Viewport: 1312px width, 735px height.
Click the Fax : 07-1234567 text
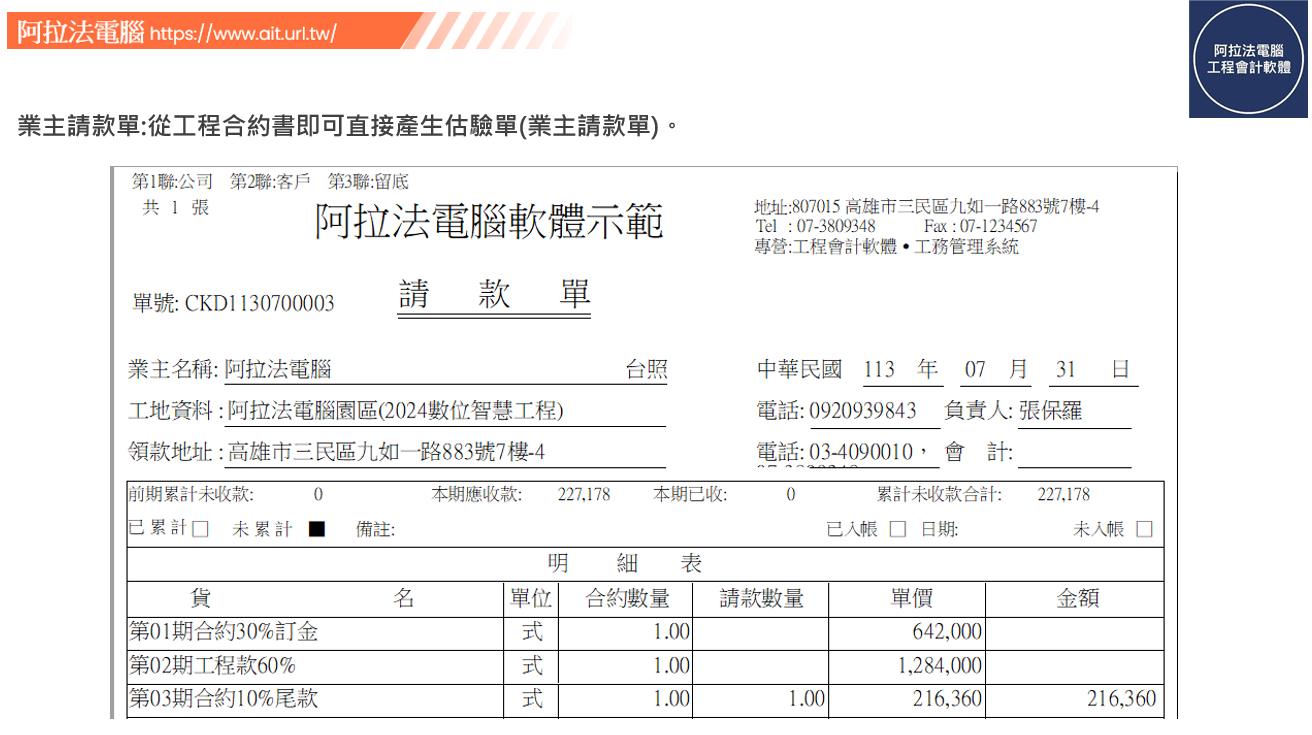pos(981,226)
